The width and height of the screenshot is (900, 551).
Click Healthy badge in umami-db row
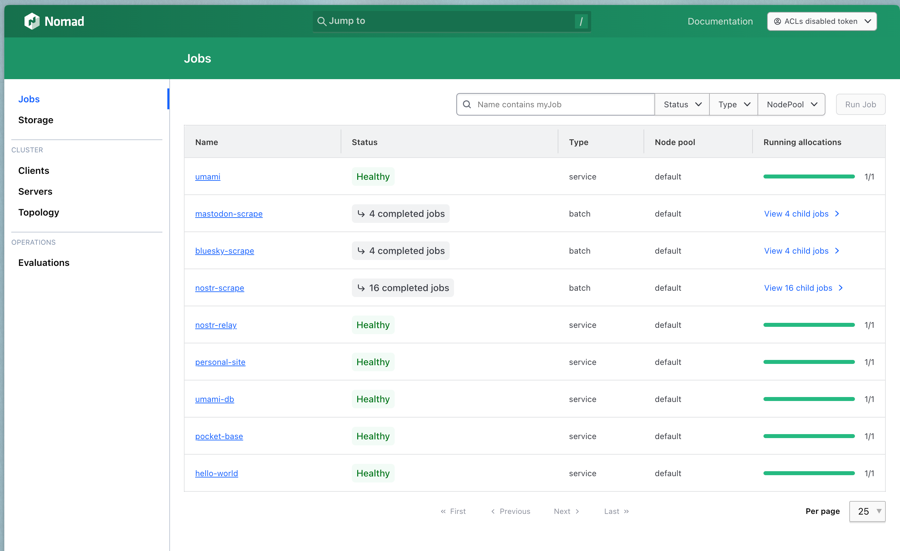coord(373,399)
